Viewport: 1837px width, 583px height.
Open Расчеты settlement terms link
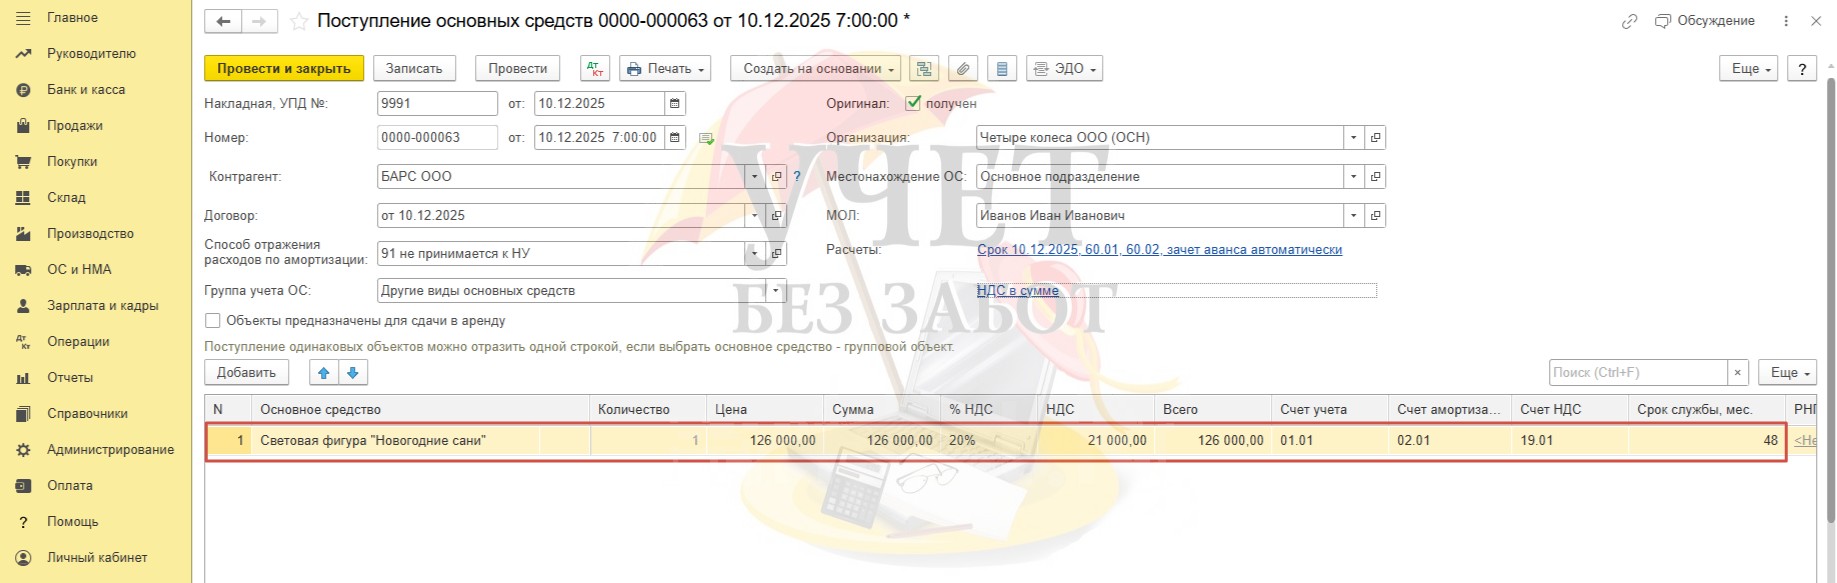point(1159,249)
